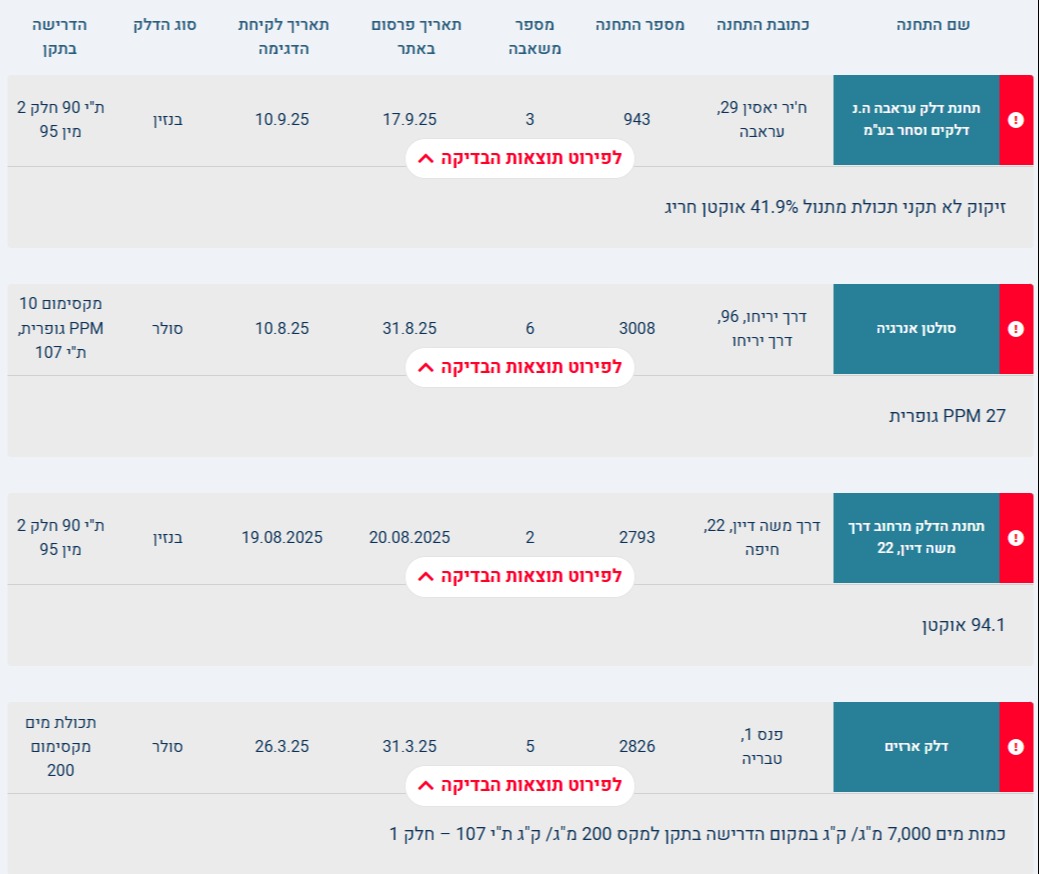
Task: Click the כתובת התחנה column header
Action: [763, 25]
